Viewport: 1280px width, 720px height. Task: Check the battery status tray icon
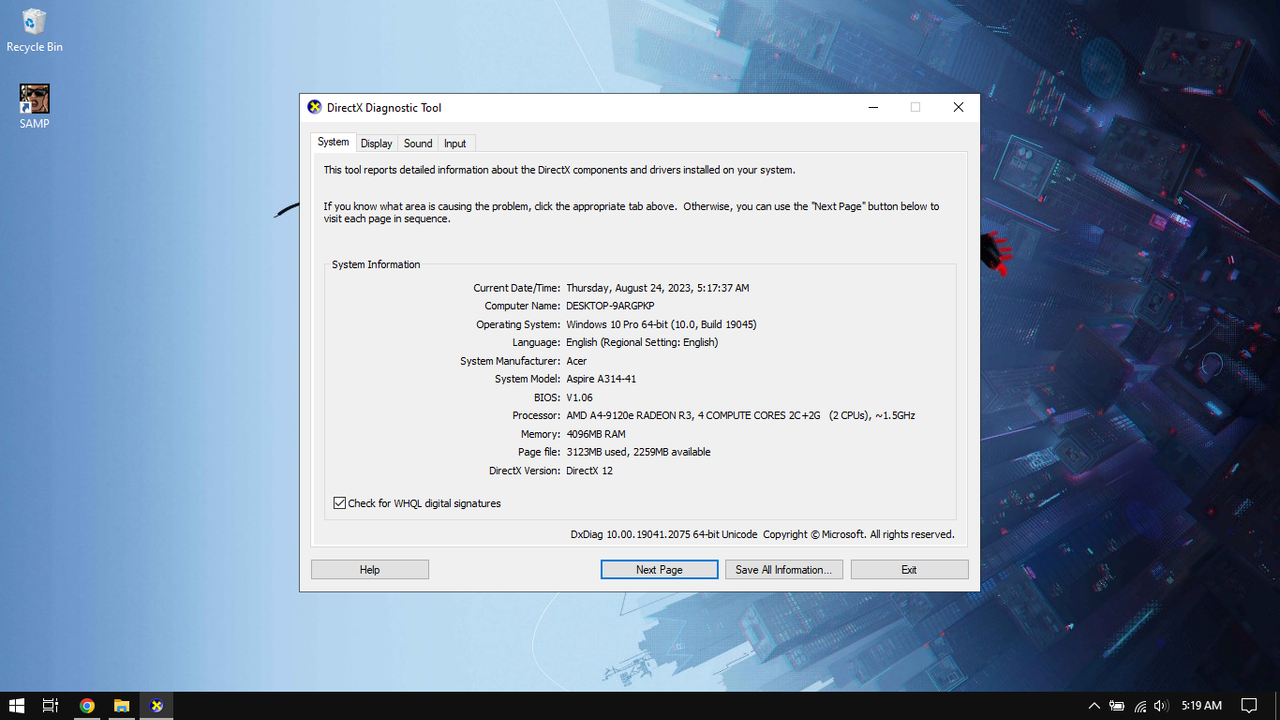coord(1117,705)
